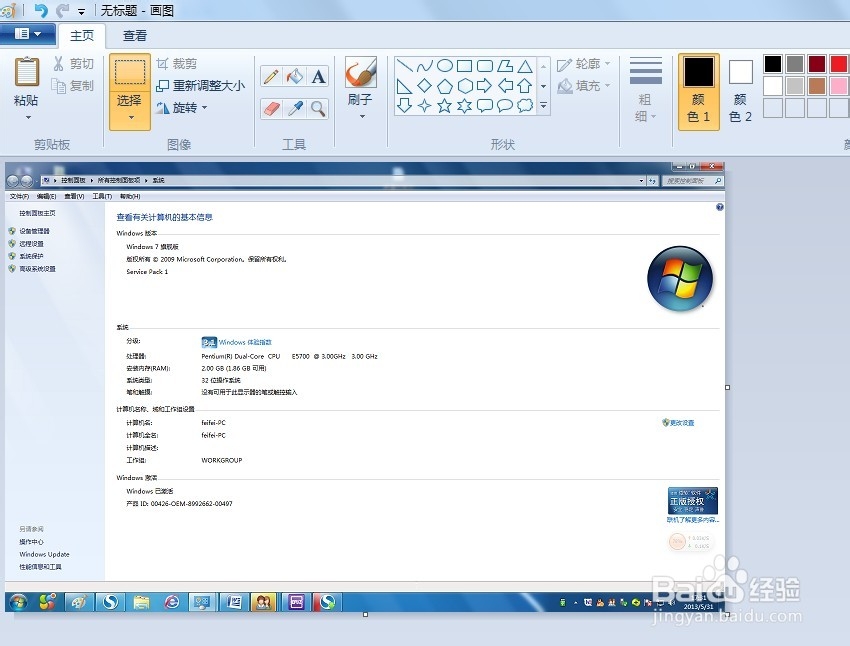
Task: Pick the bright red palette swatch
Action: pyautogui.click(x=838, y=64)
